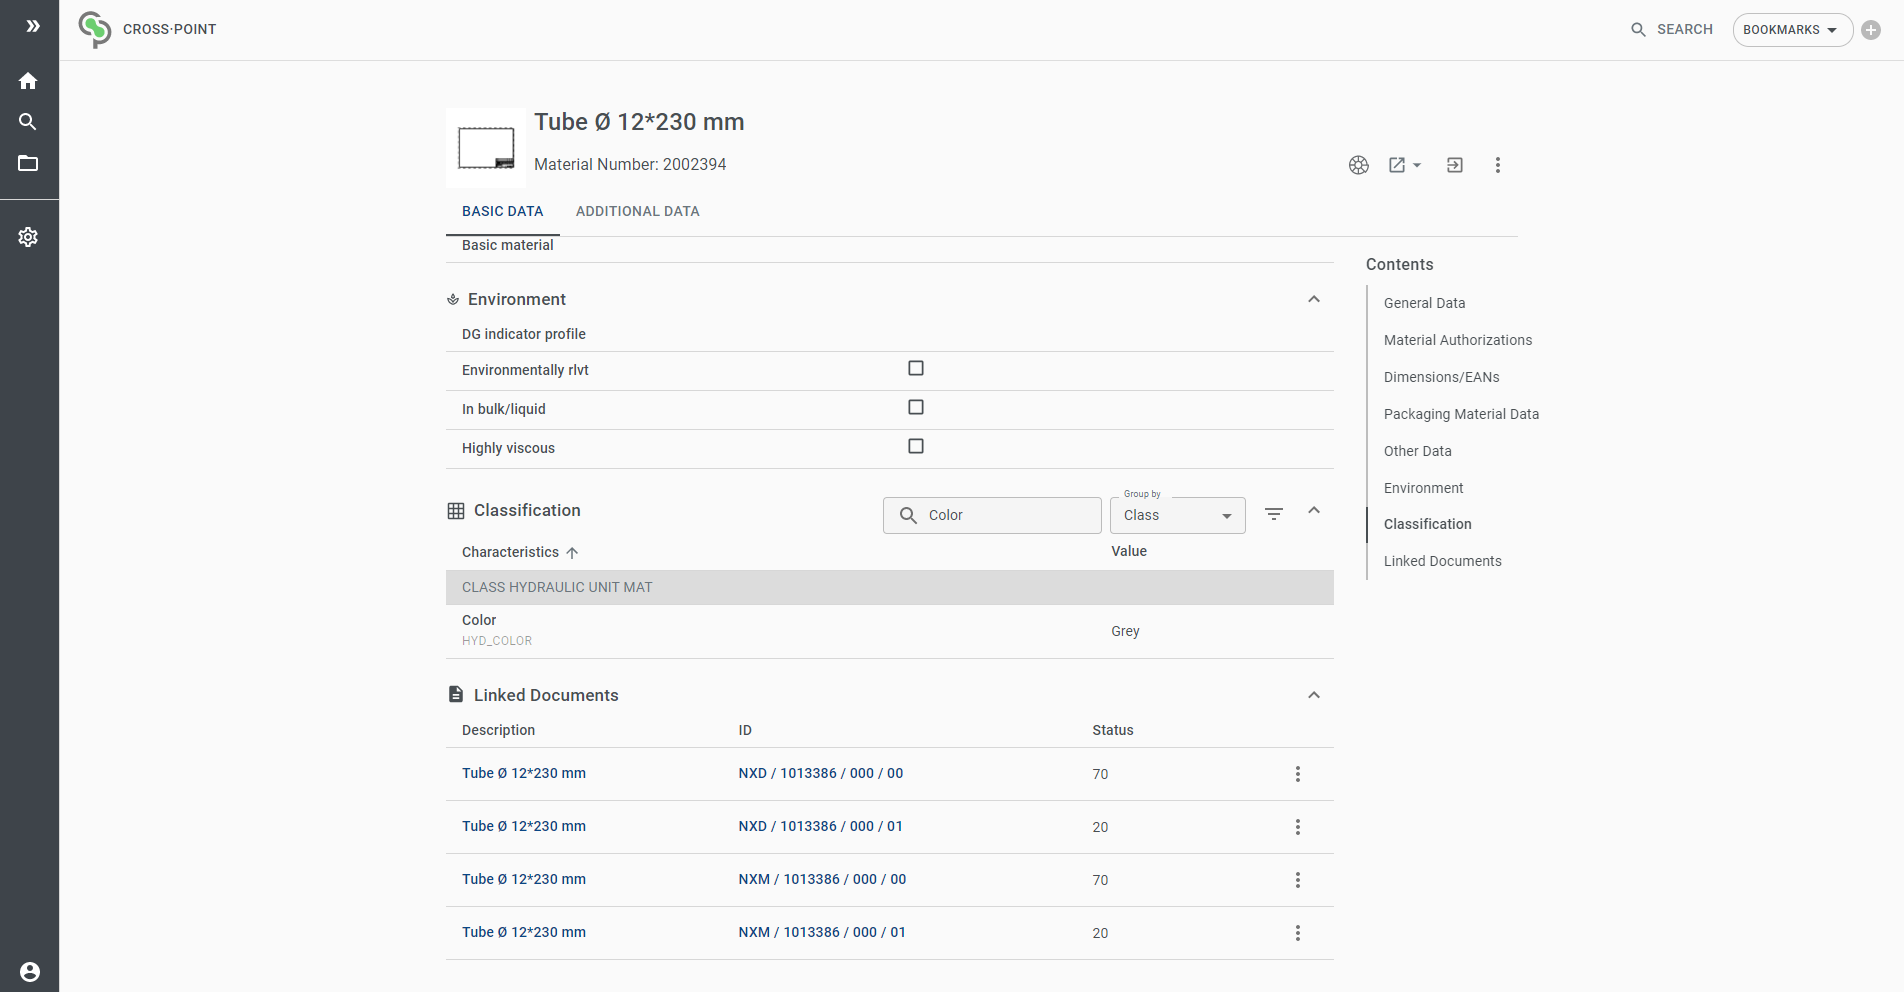This screenshot has width=1904, height=992.
Task: Sort by Characteristics column arrow
Action: [x=572, y=552]
